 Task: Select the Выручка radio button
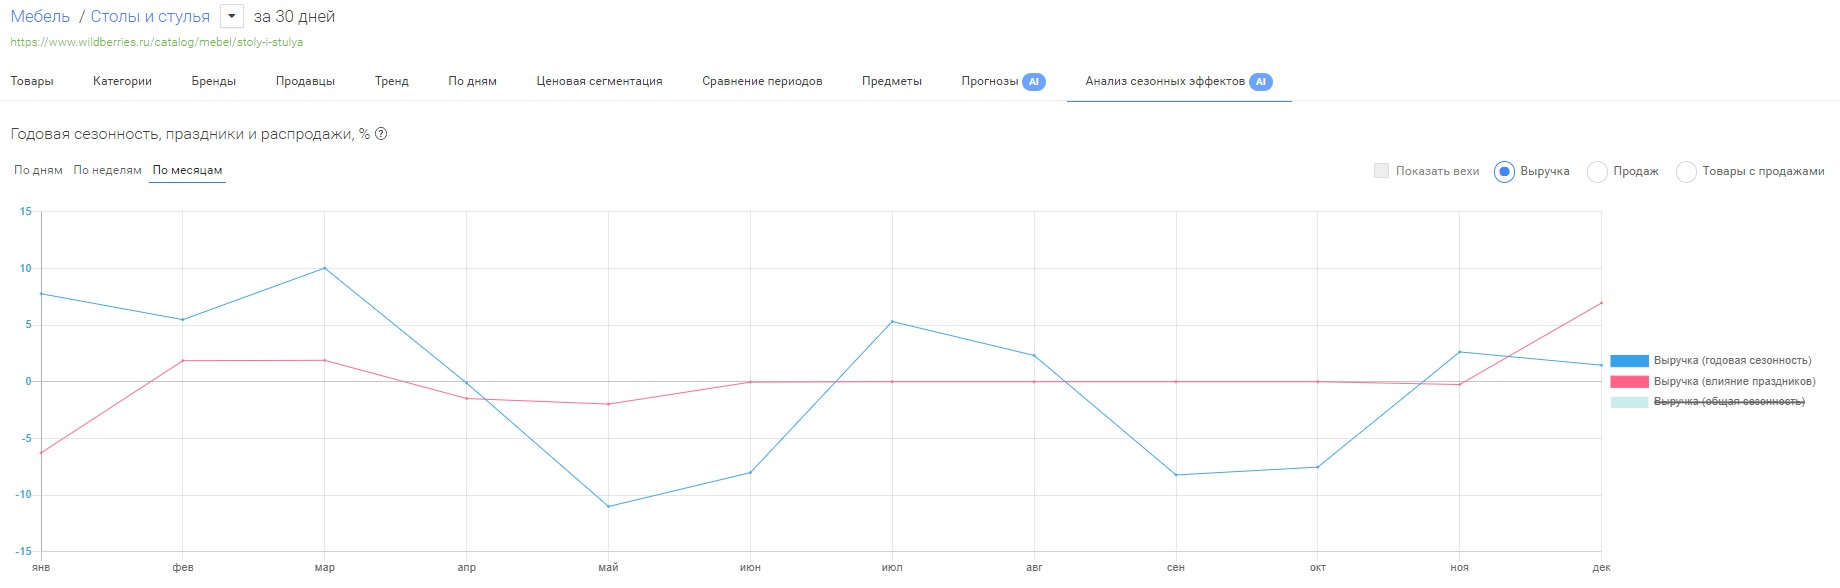pos(1504,172)
